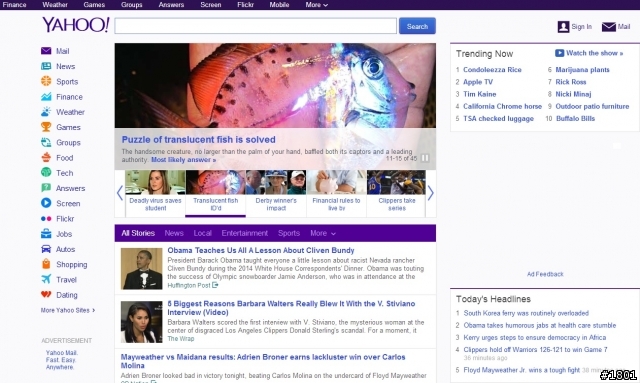Click the News newspaper icon in sidebar
The image size is (640, 383).
46,66
